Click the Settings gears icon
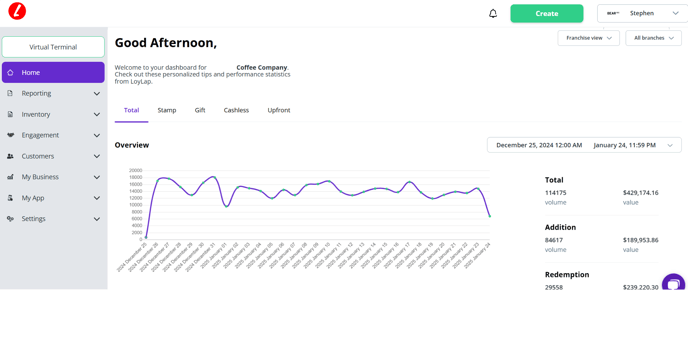The width and height of the screenshot is (688, 361). 10,218
